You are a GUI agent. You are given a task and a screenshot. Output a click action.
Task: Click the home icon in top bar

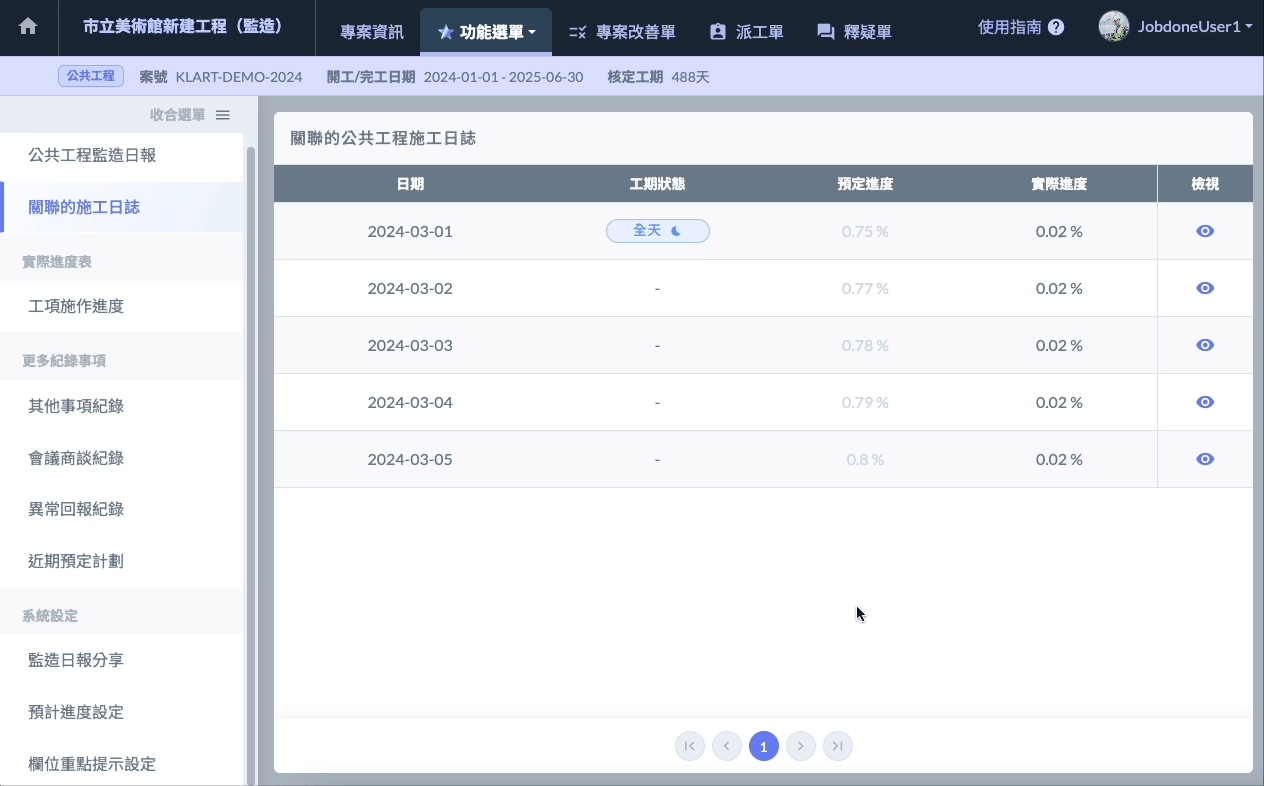click(x=28, y=28)
